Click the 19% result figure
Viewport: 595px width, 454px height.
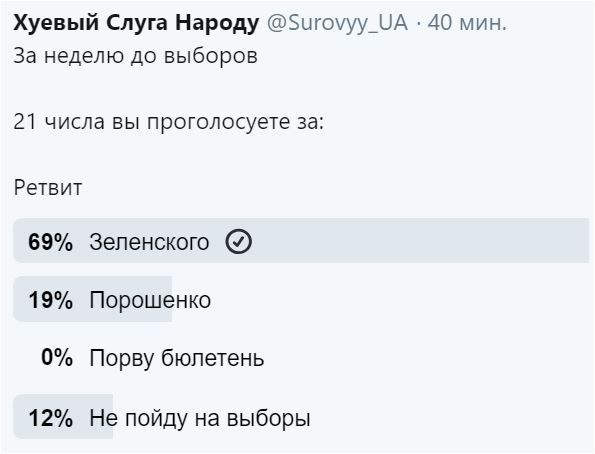50,300
